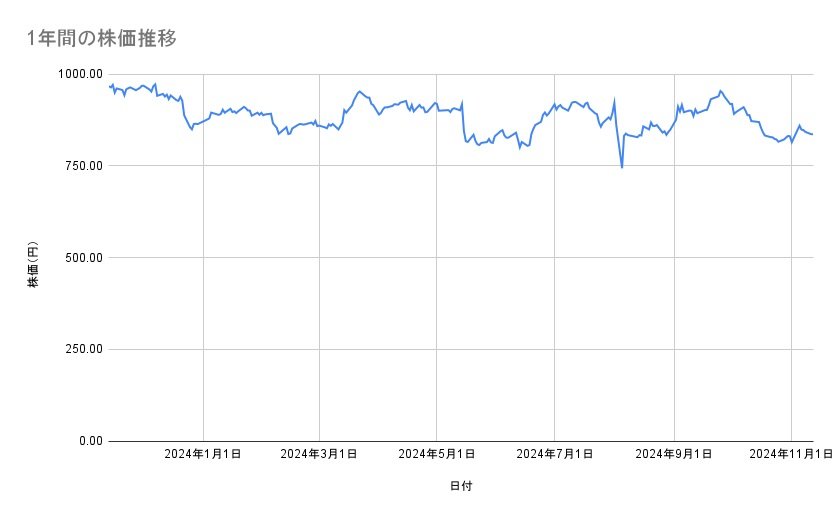839x519 pixels.
Task: Click the line's peak in mid-March 2024
Action: click(x=359, y=91)
